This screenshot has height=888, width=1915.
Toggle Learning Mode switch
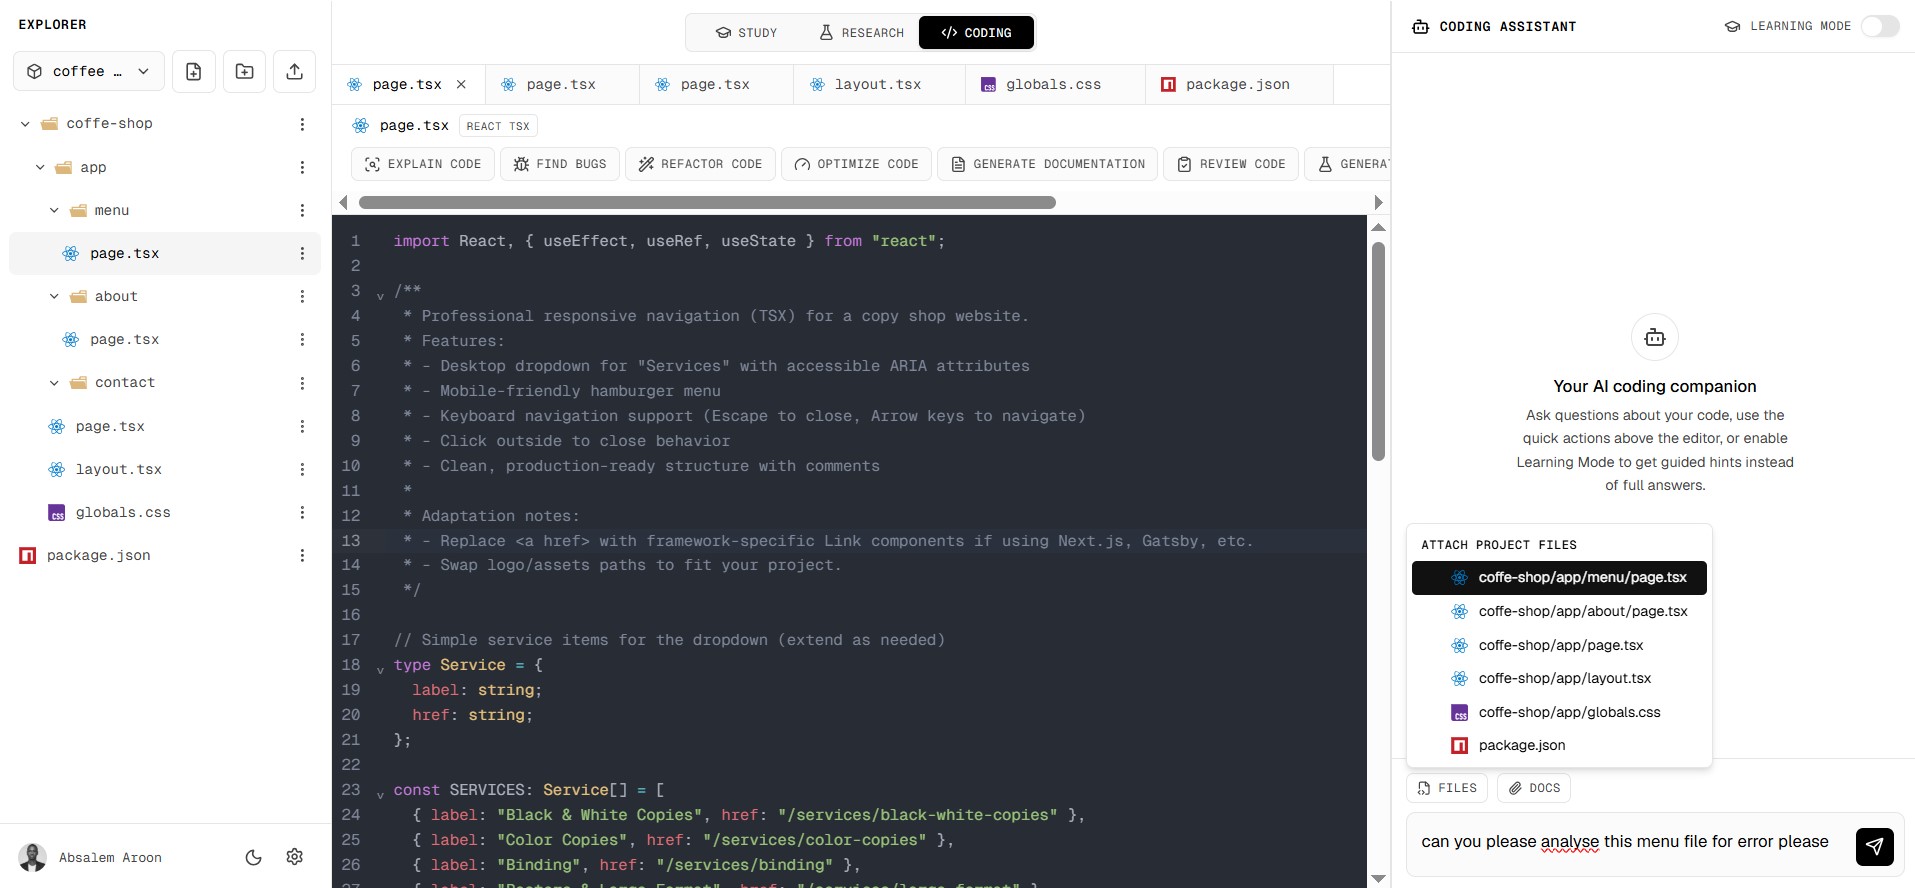(1880, 26)
